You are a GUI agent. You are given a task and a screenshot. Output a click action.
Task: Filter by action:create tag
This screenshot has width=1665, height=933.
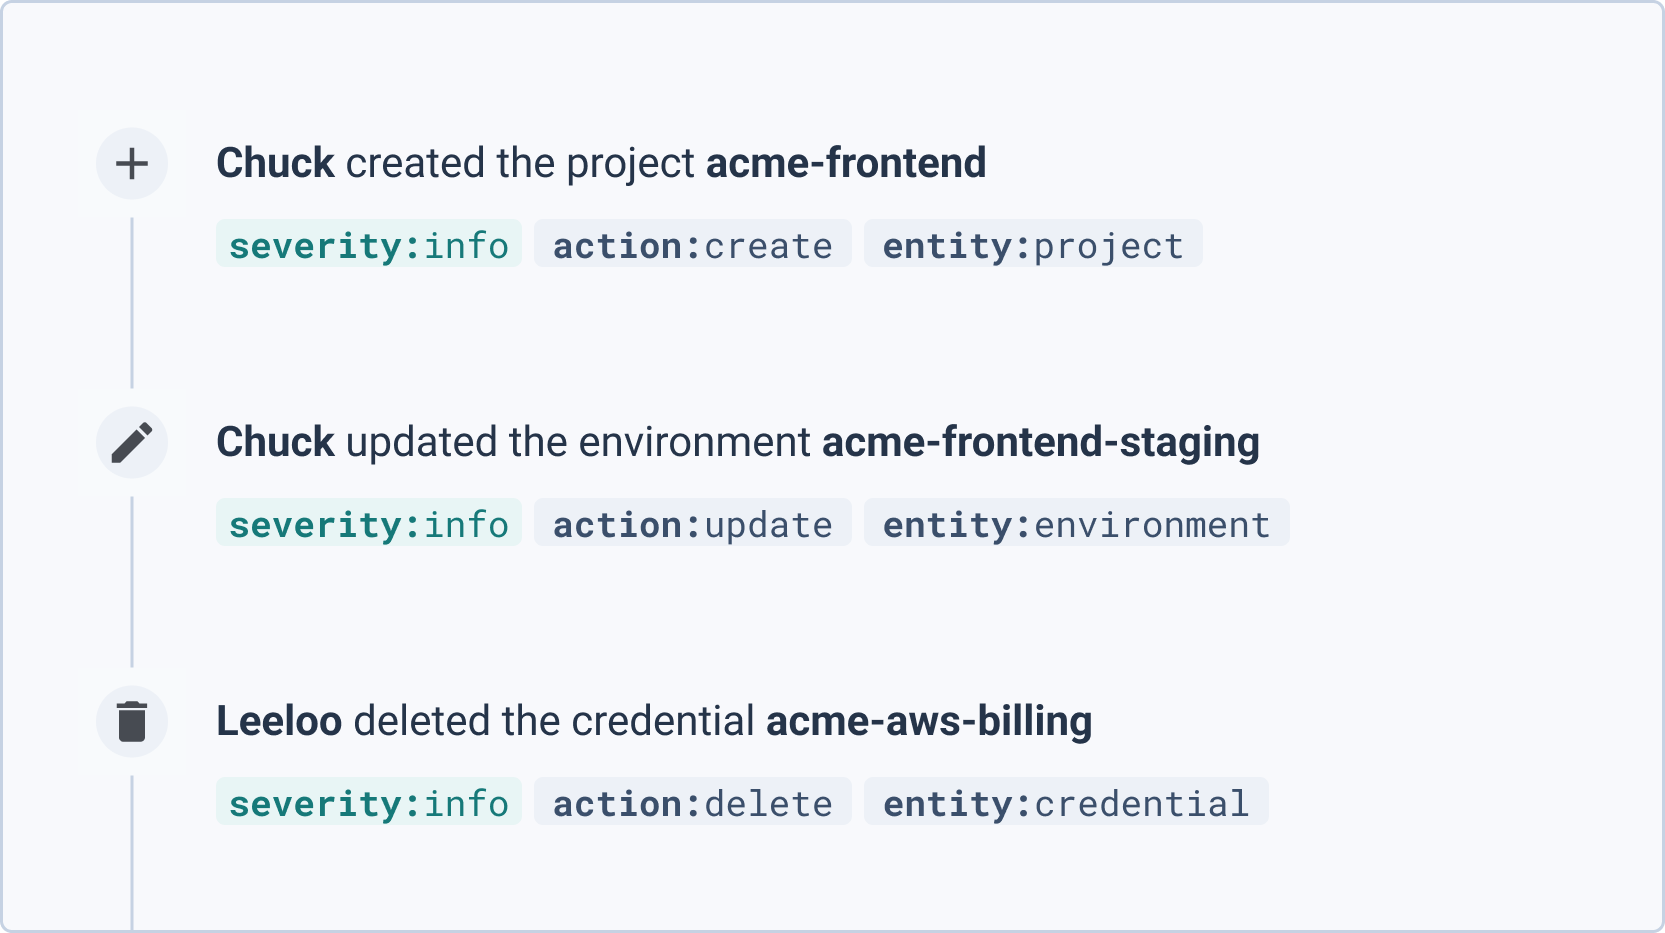pyautogui.click(x=693, y=244)
